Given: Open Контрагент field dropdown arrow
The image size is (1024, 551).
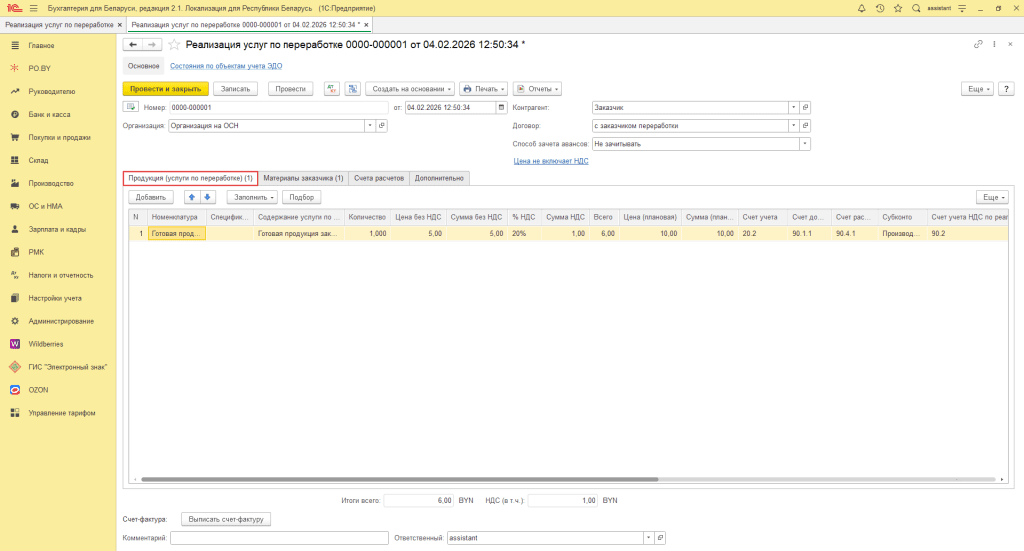Looking at the screenshot, I should pos(793,107).
